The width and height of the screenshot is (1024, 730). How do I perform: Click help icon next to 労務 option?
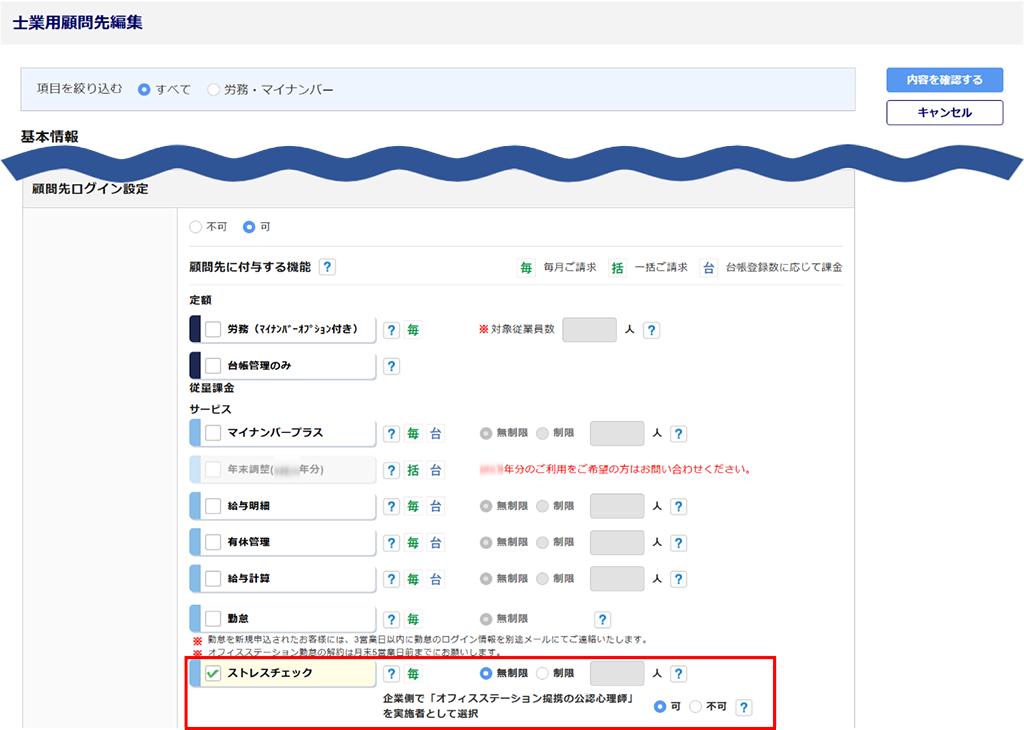391,330
